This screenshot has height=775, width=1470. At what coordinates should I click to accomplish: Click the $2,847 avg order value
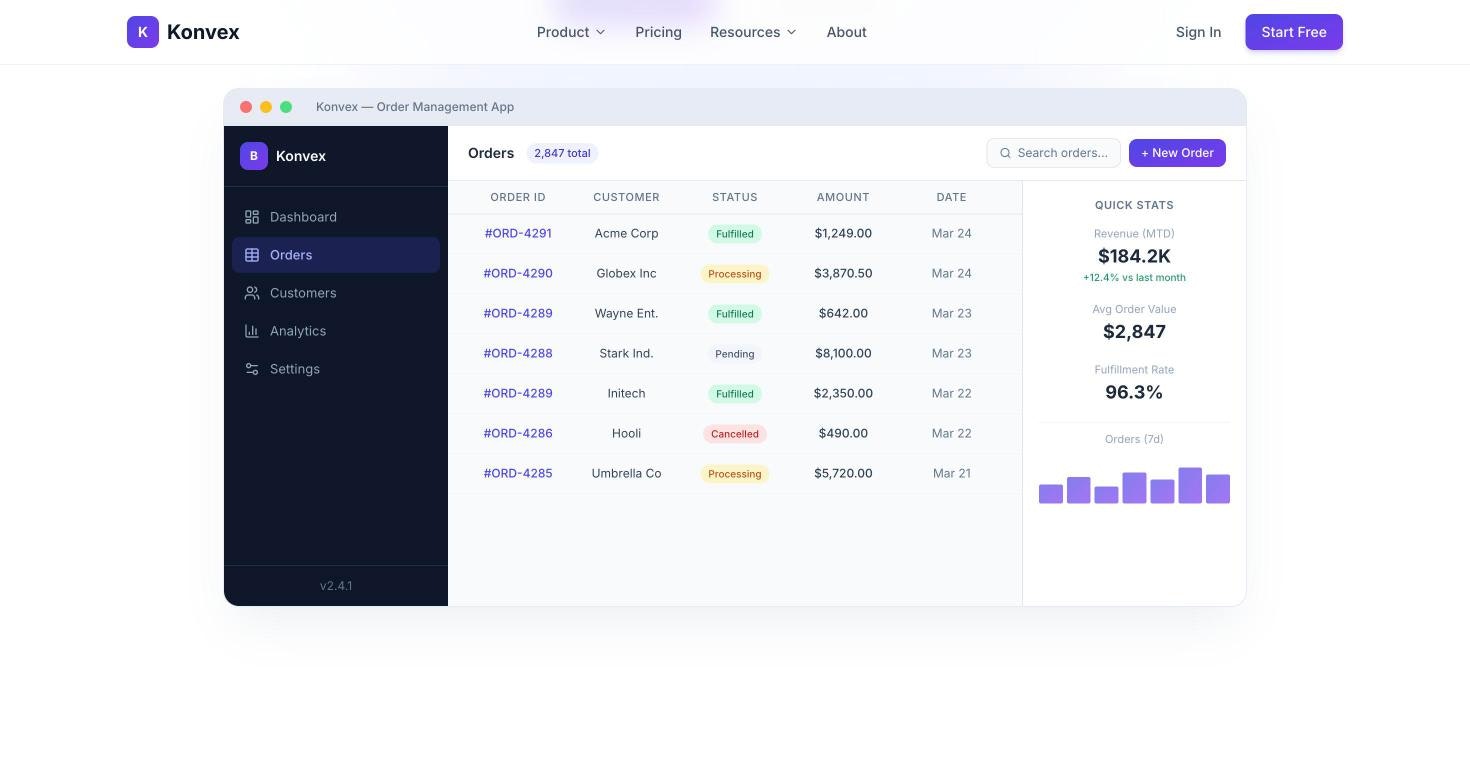tap(1134, 332)
